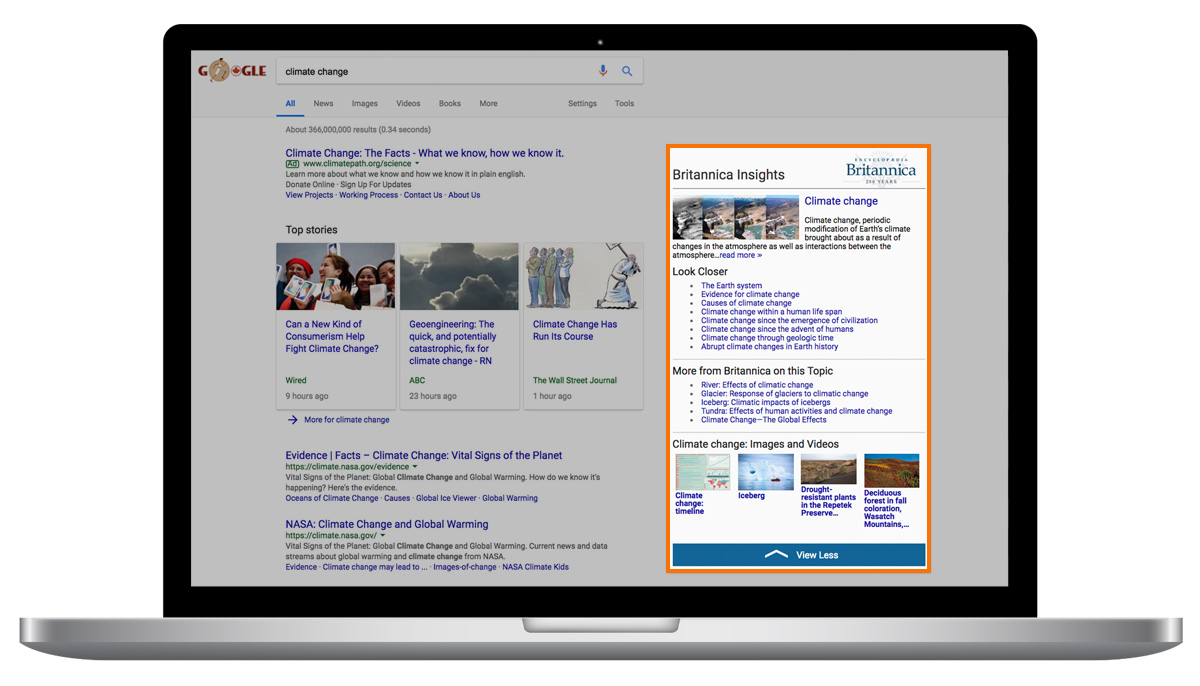The height and width of the screenshot is (686, 1200).
Task: Open NASA Climate Kids sitelink
Action: pos(535,567)
